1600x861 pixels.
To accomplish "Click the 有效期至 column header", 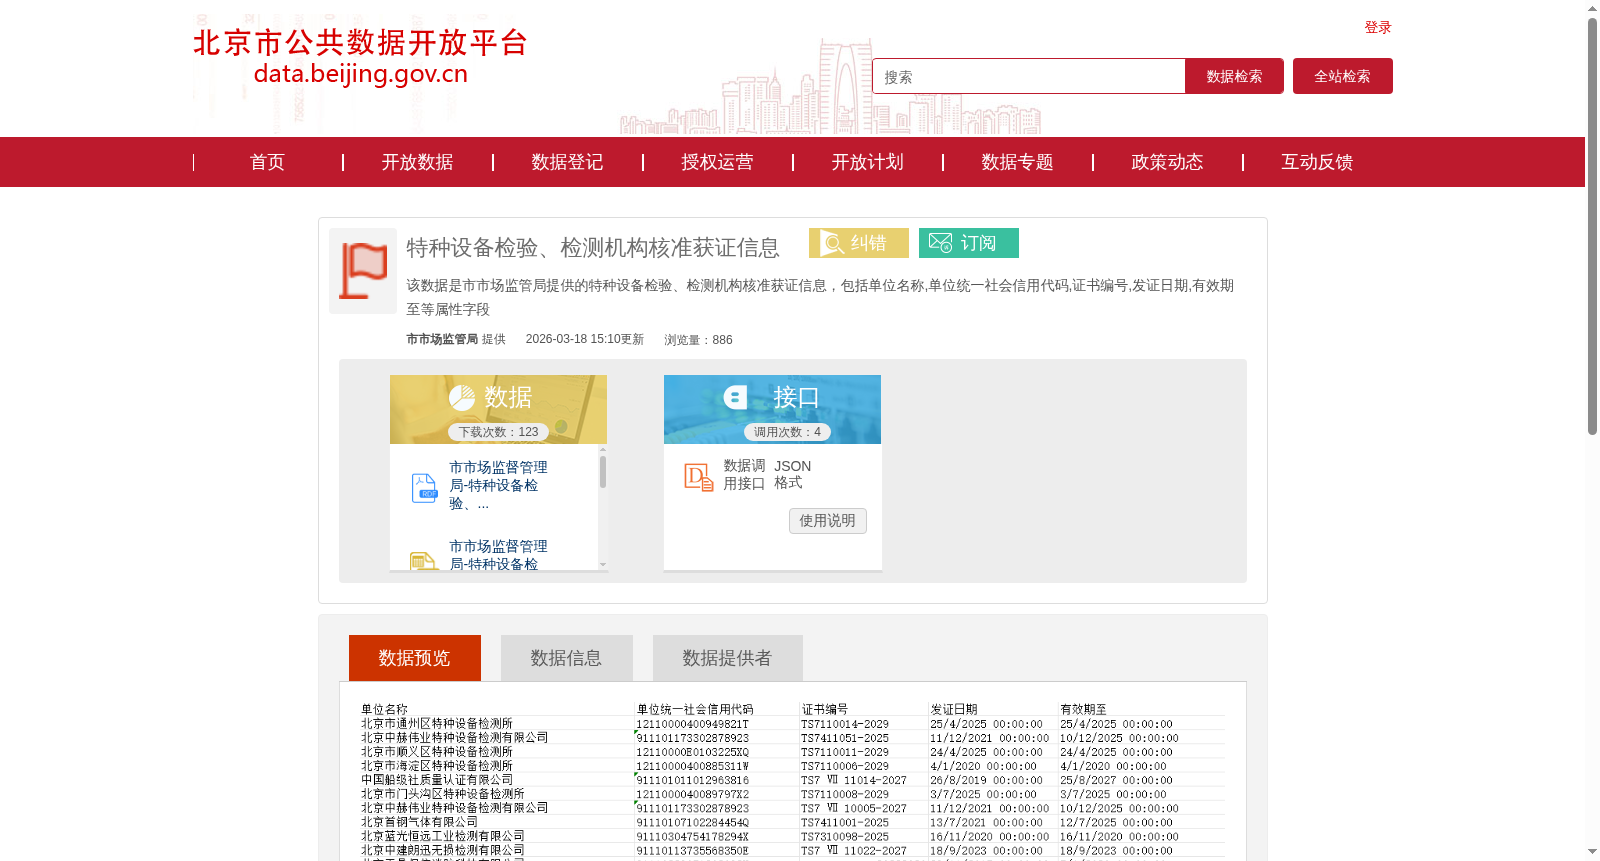I will [x=1084, y=709].
